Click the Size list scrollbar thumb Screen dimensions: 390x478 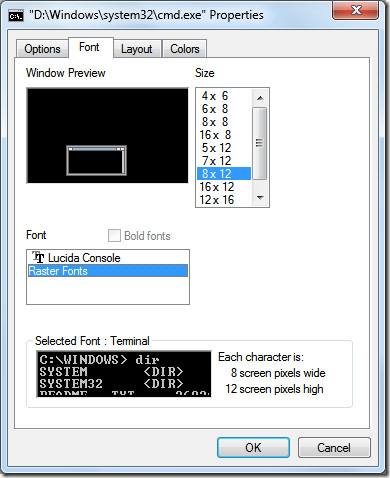tap(260, 143)
